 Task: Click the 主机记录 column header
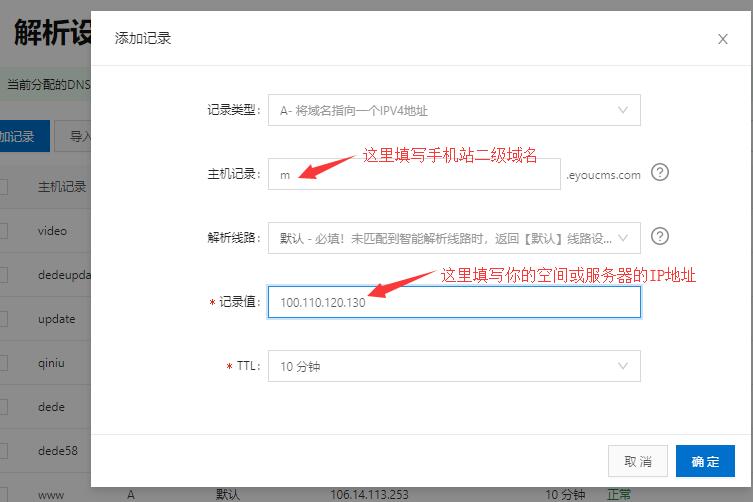click(x=62, y=187)
